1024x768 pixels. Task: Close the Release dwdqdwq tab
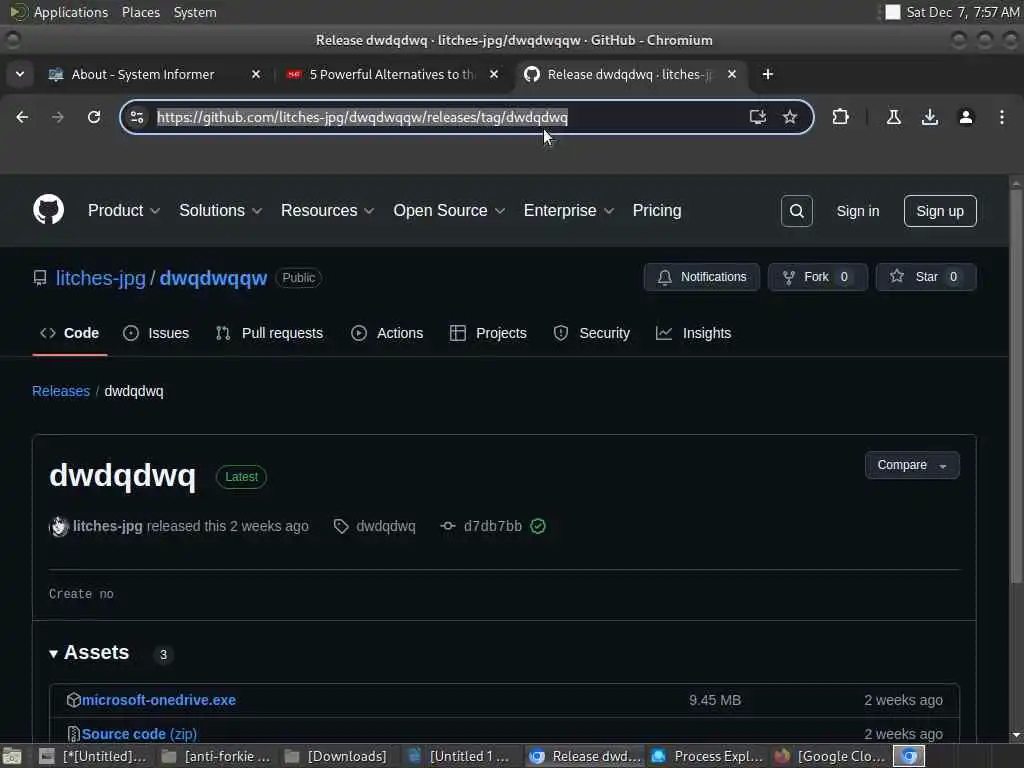pyautogui.click(x=732, y=74)
